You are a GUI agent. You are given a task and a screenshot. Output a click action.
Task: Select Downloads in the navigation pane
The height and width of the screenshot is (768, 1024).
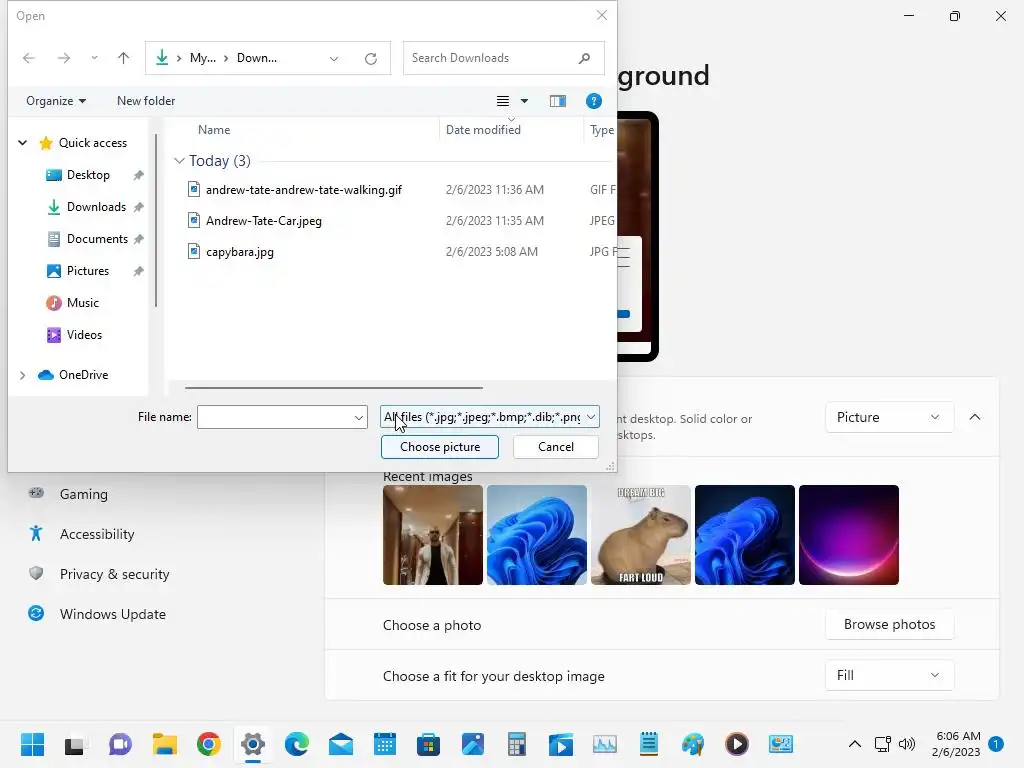tap(96, 207)
